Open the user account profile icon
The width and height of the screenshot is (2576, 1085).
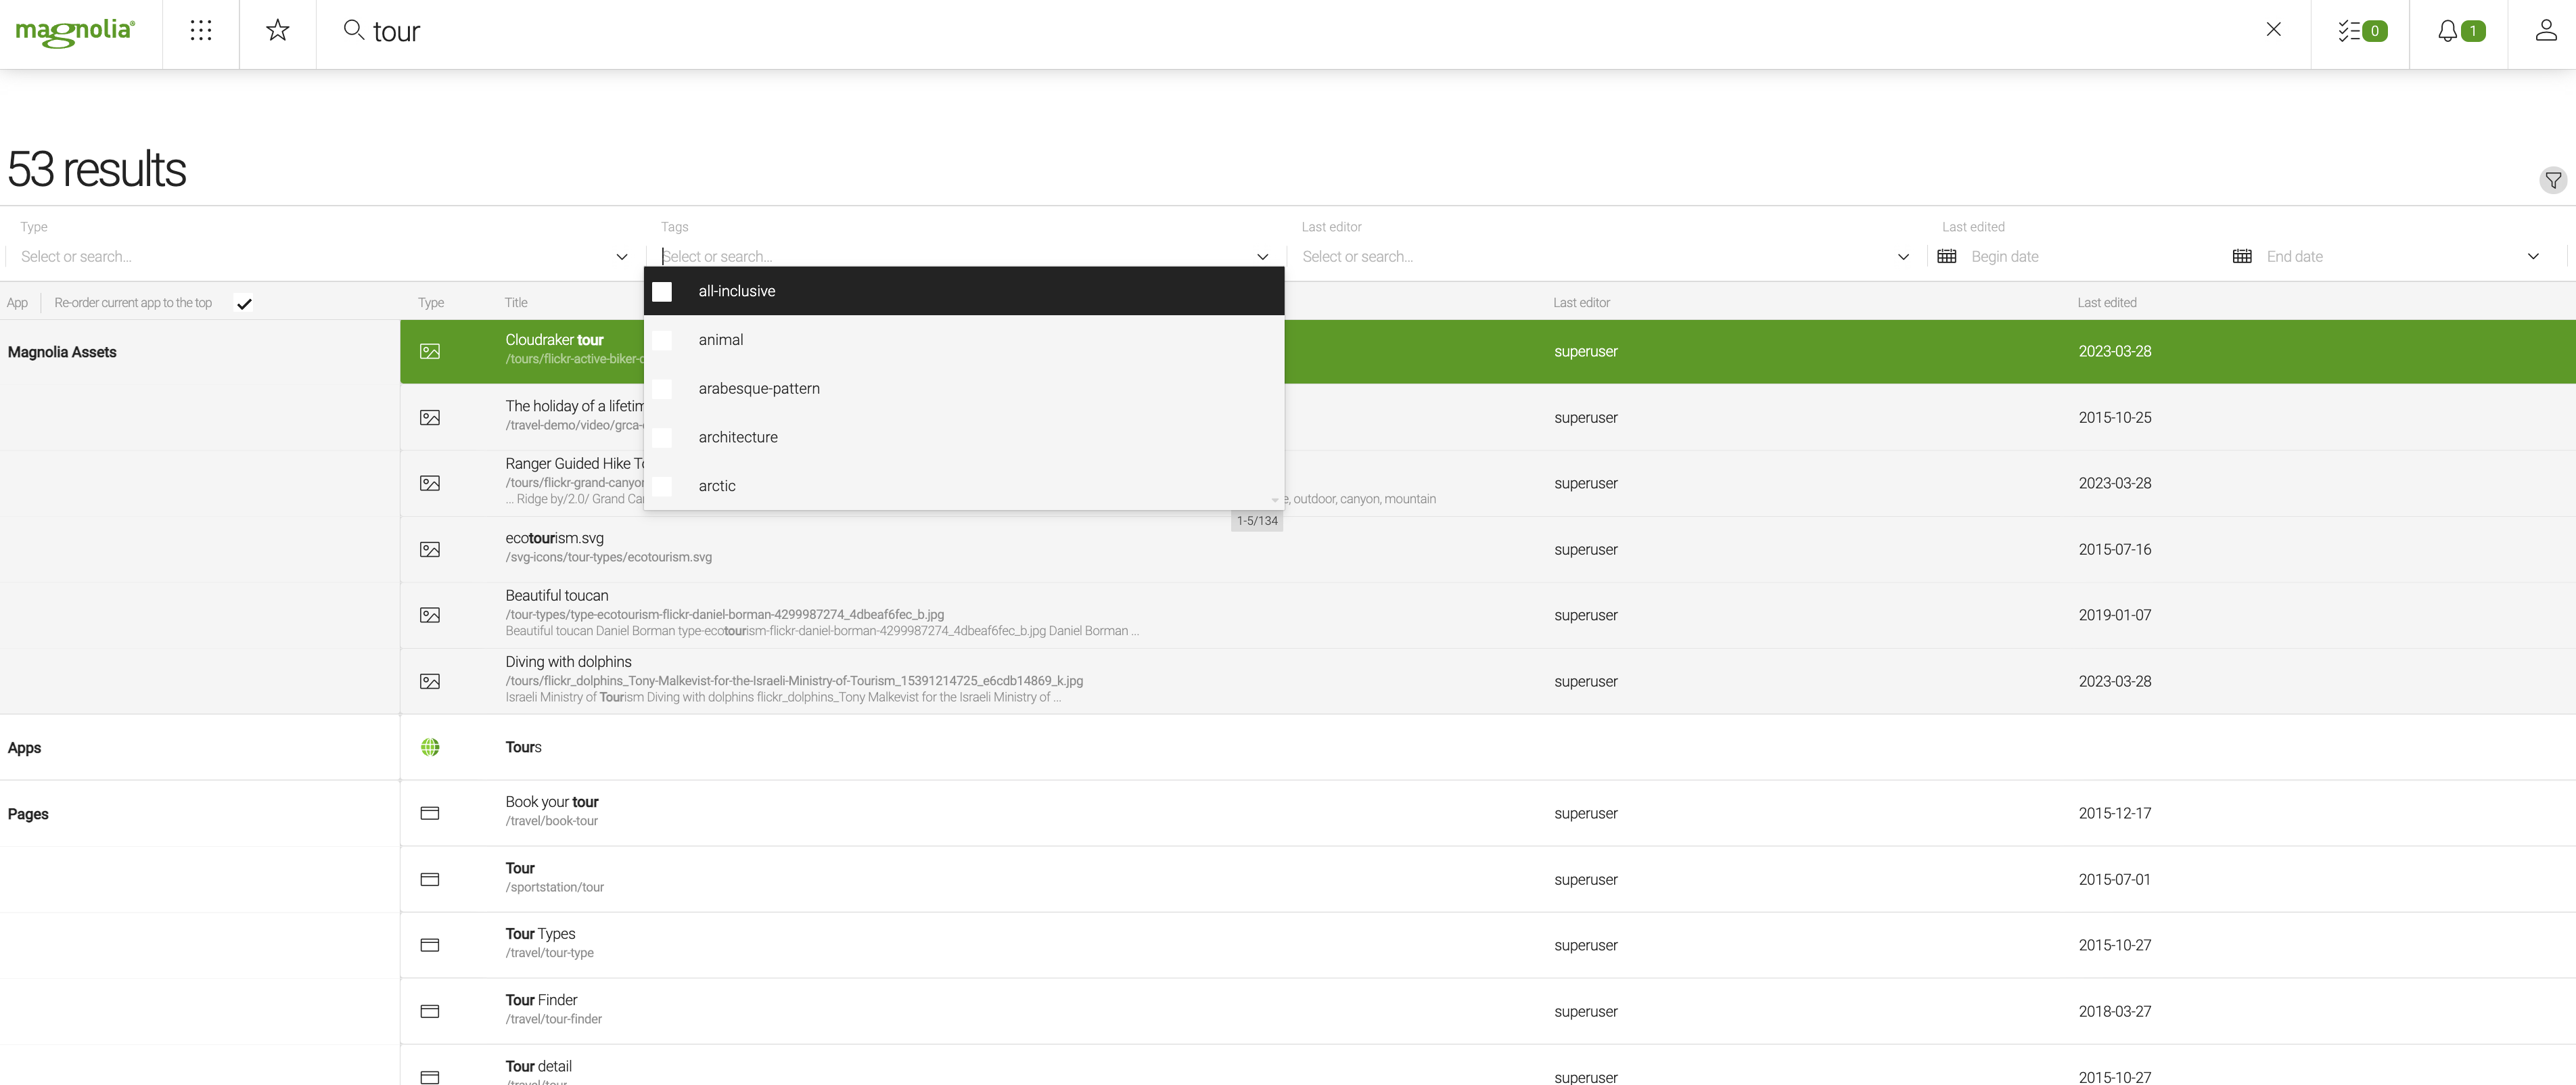point(2545,31)
